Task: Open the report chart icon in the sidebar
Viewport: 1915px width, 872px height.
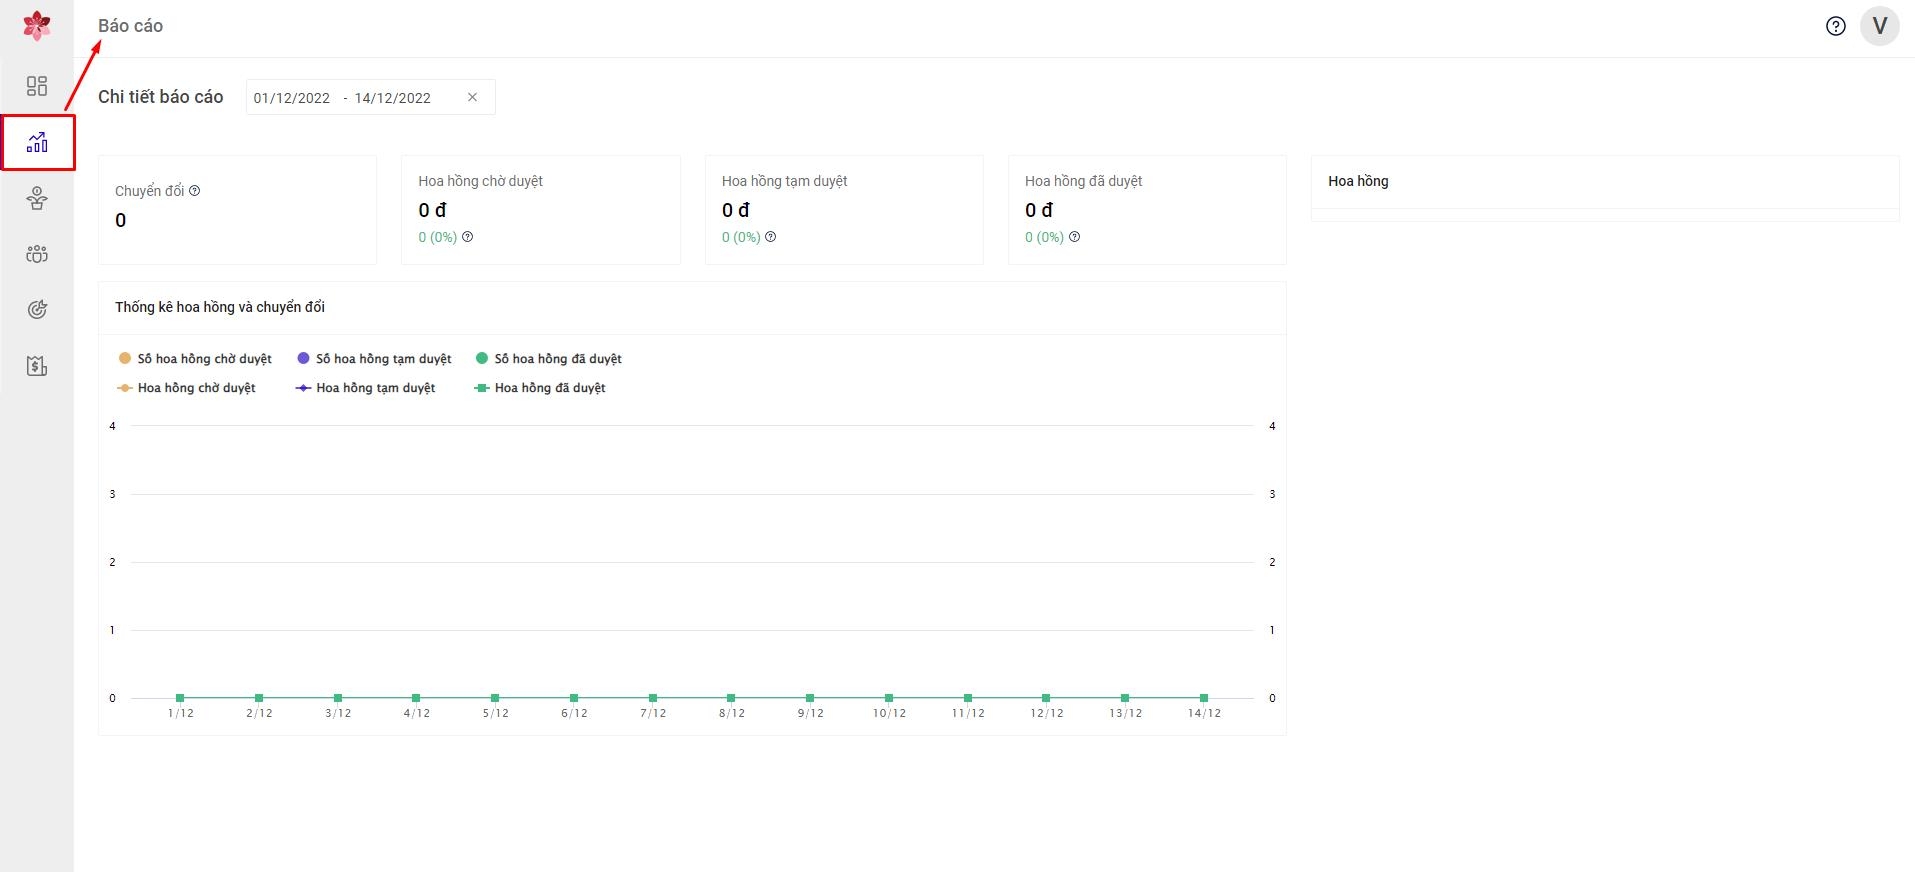Action: pos(37,143)
